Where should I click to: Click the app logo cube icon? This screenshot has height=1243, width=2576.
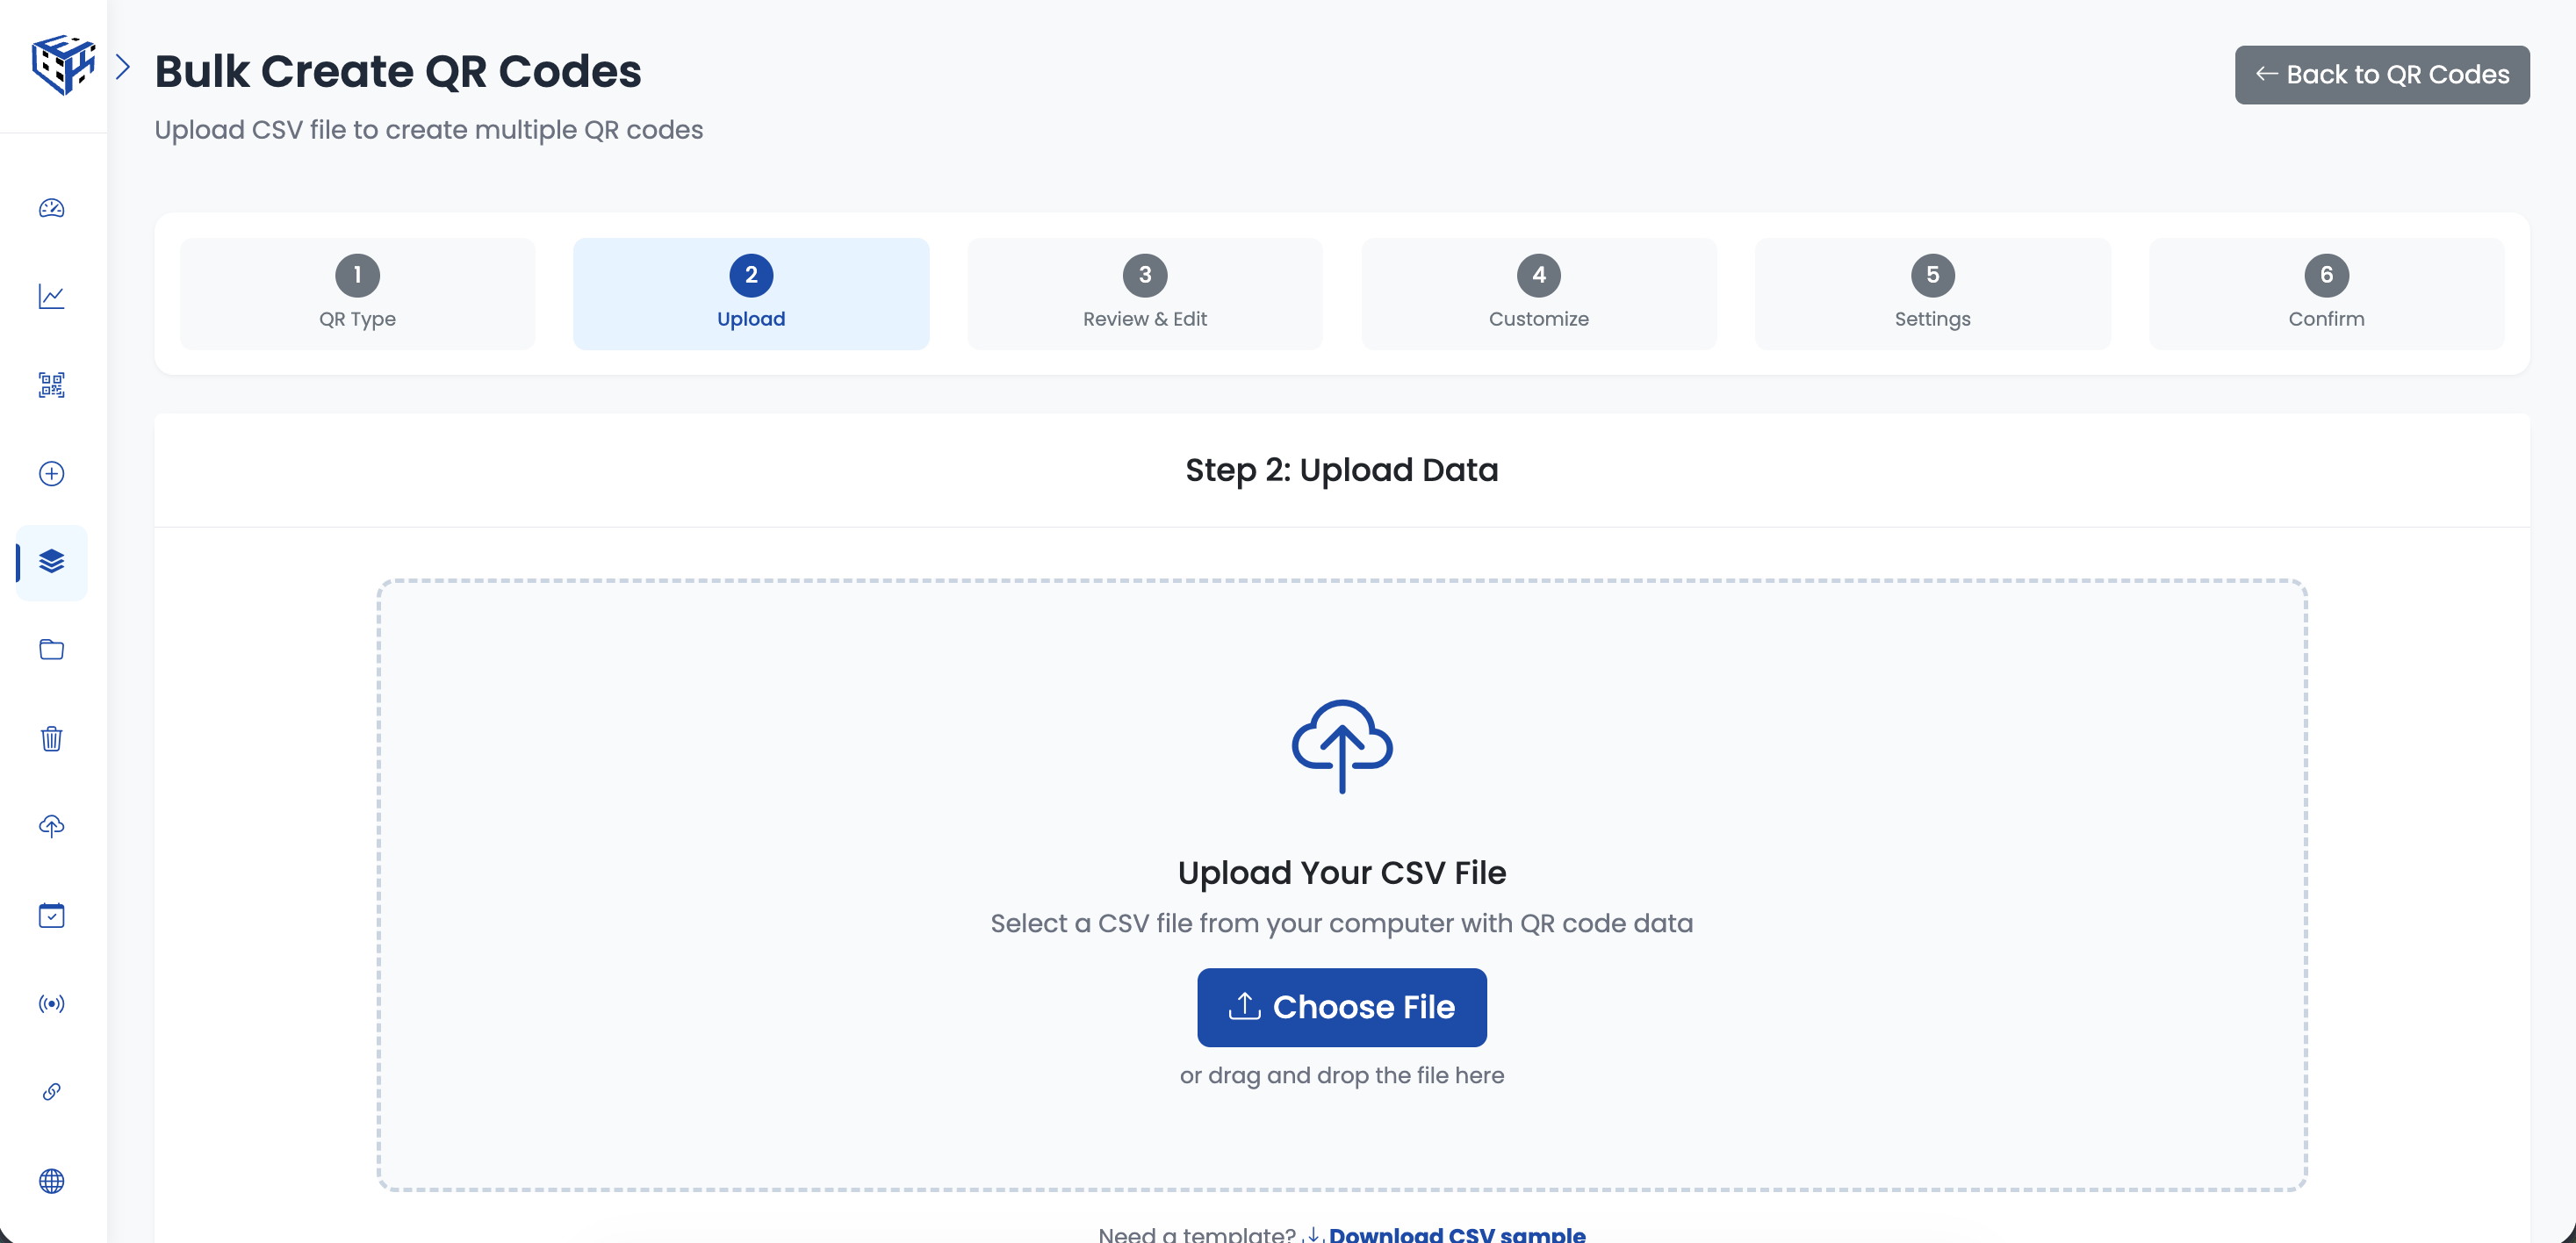pyautogui.click(x=64, y=66)
